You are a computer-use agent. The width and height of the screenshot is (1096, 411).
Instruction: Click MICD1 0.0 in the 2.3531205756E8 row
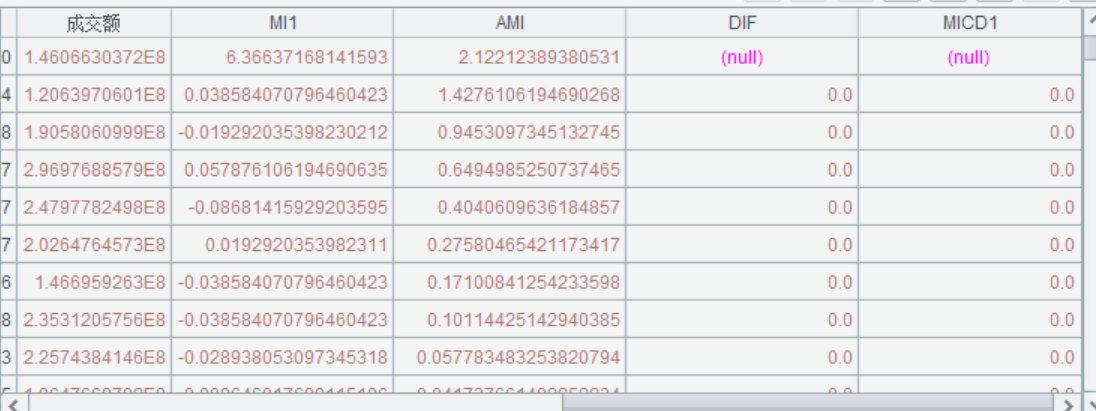click(969, 320)
